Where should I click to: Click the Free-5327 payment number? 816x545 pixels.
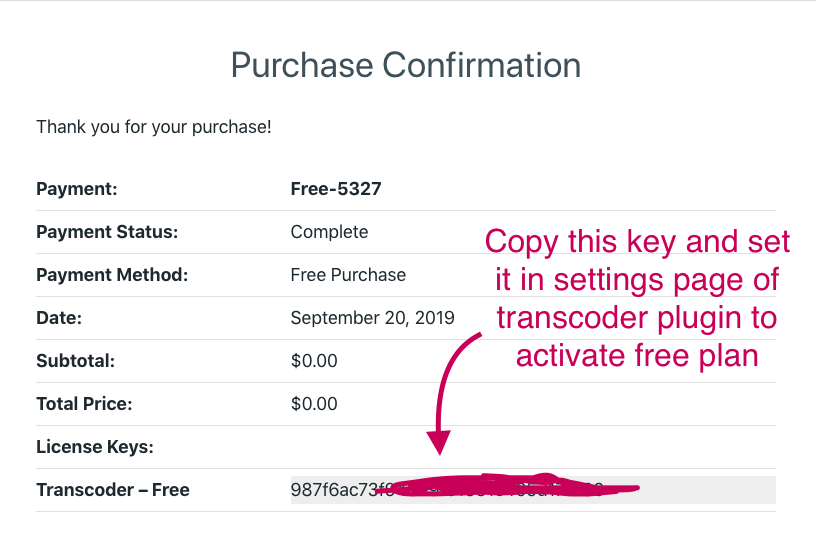[336, 189]
